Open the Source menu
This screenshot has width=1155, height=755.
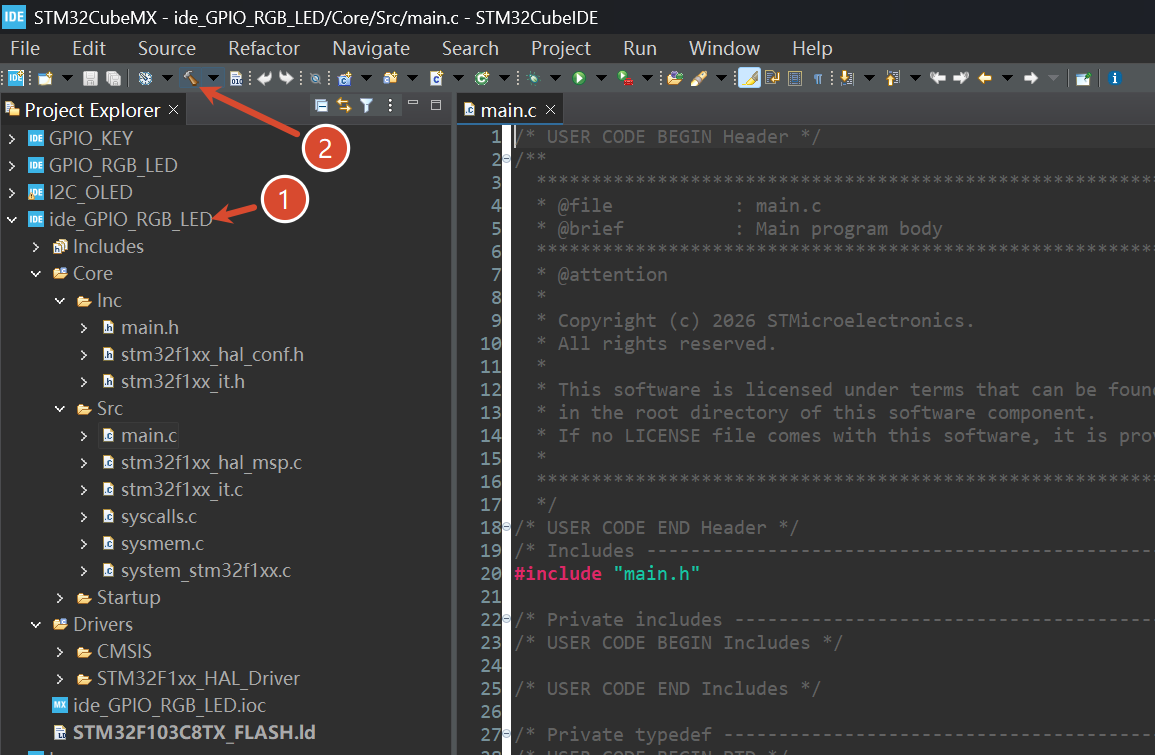[167, 49]
